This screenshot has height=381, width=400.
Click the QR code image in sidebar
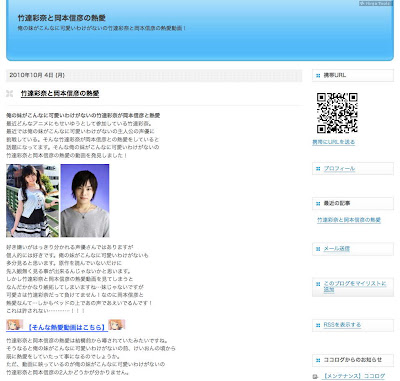pyautogui.click(x=337, y=113)
